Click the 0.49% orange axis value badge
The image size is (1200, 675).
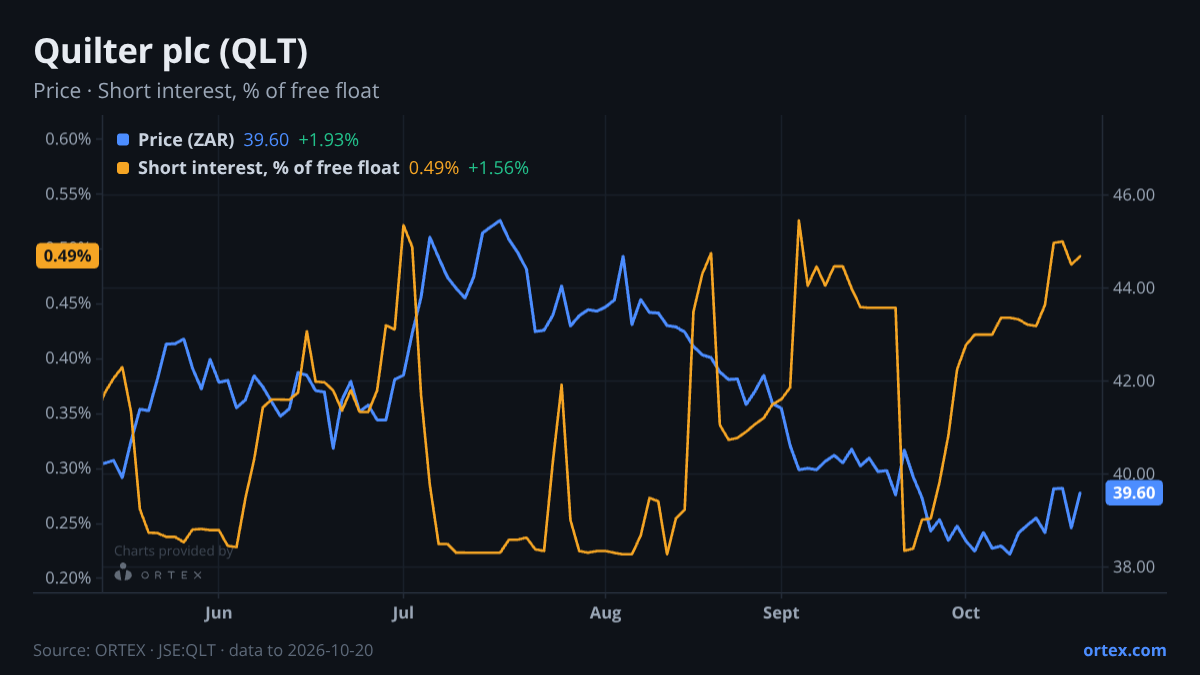68,256
